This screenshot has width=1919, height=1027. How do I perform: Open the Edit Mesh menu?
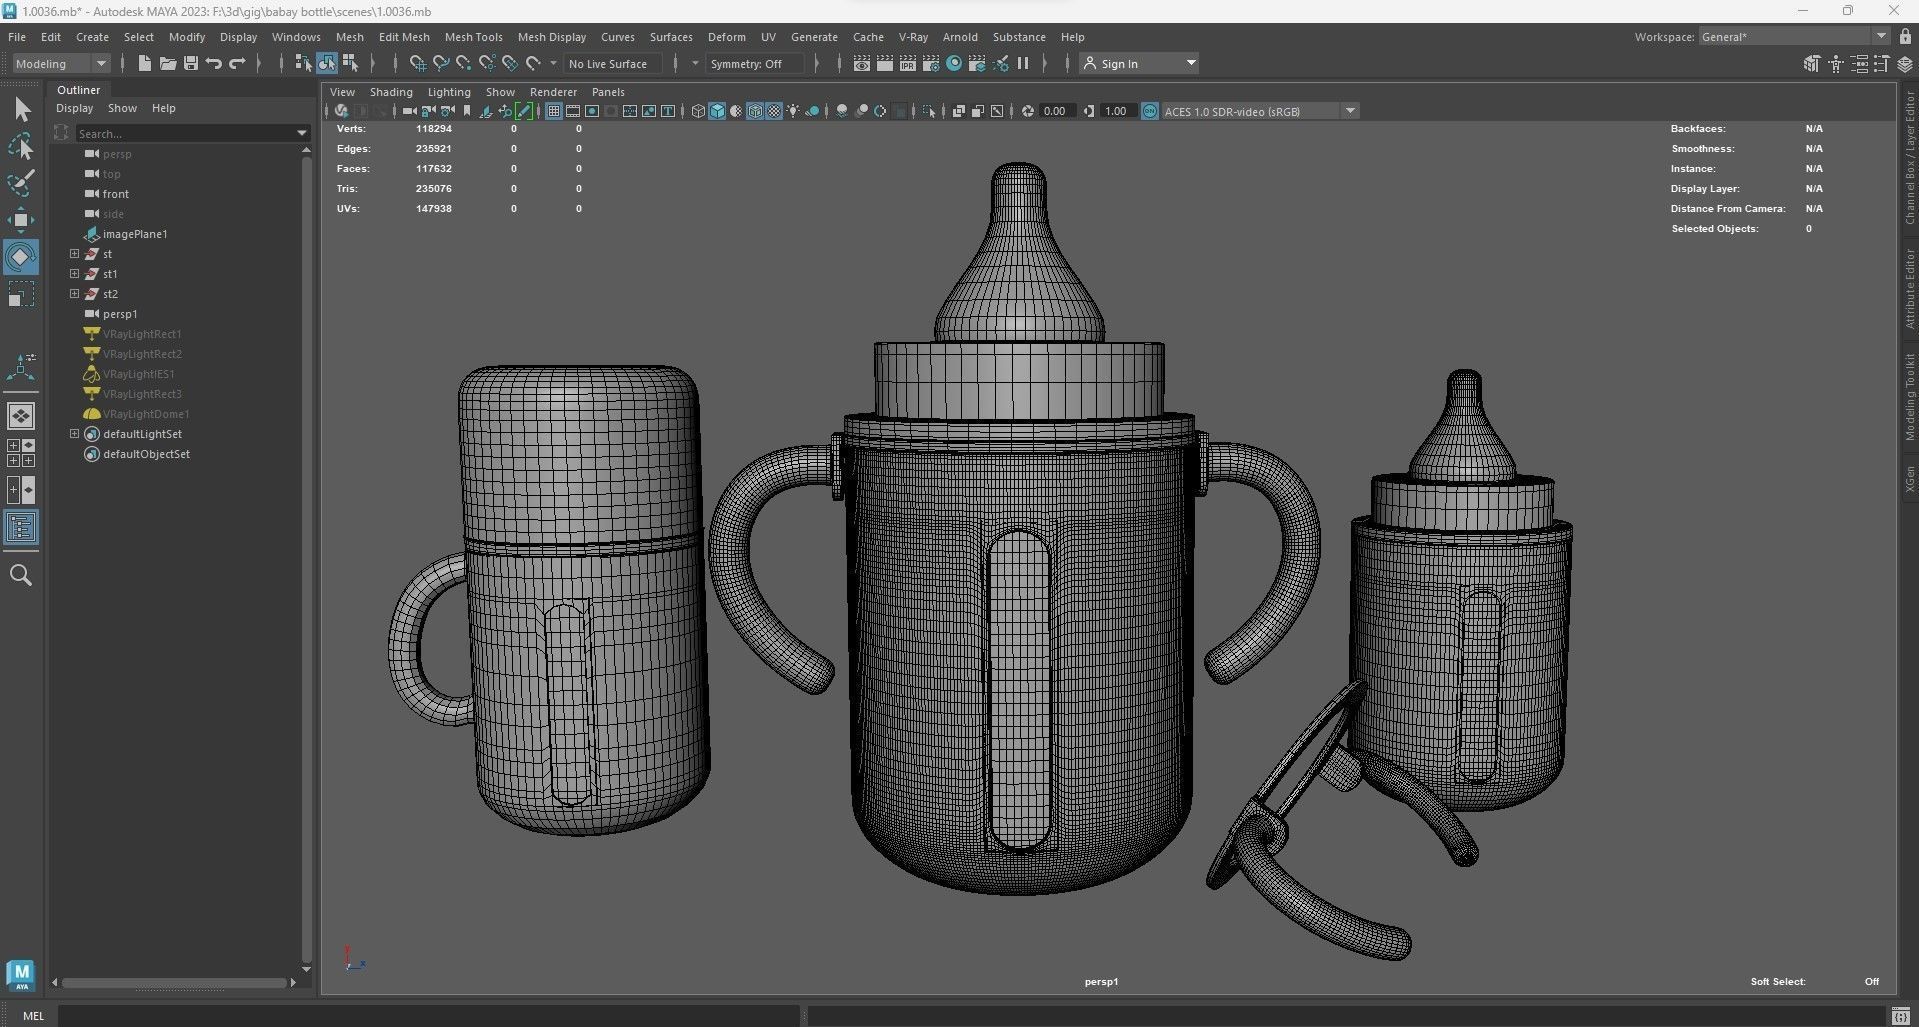point(404,37)
